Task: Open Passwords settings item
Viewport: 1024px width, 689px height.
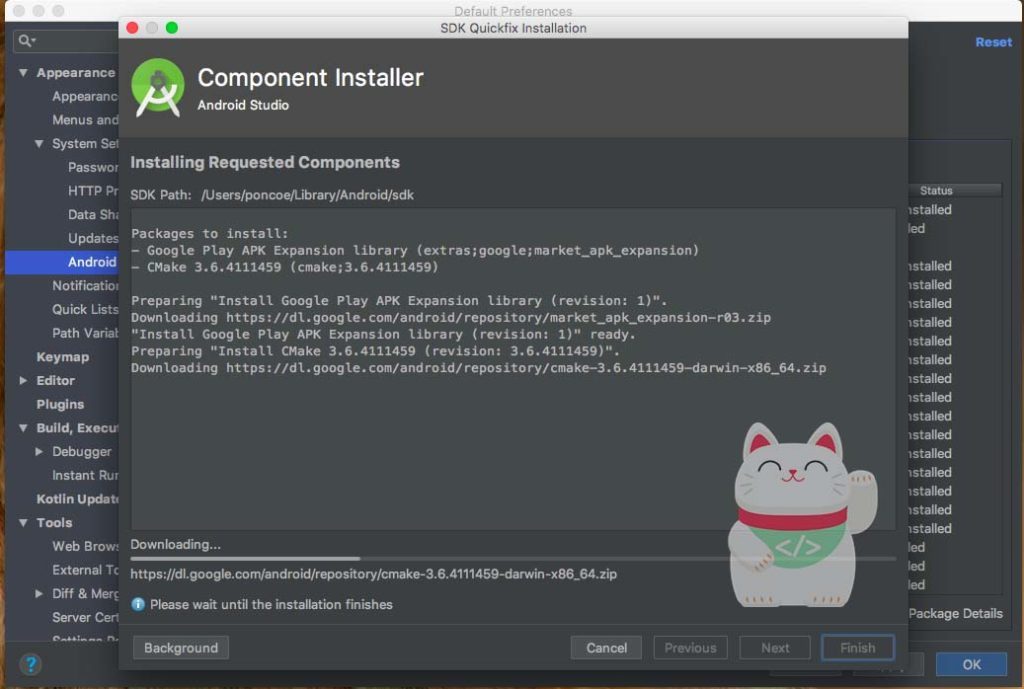Action: pos(93,167)
